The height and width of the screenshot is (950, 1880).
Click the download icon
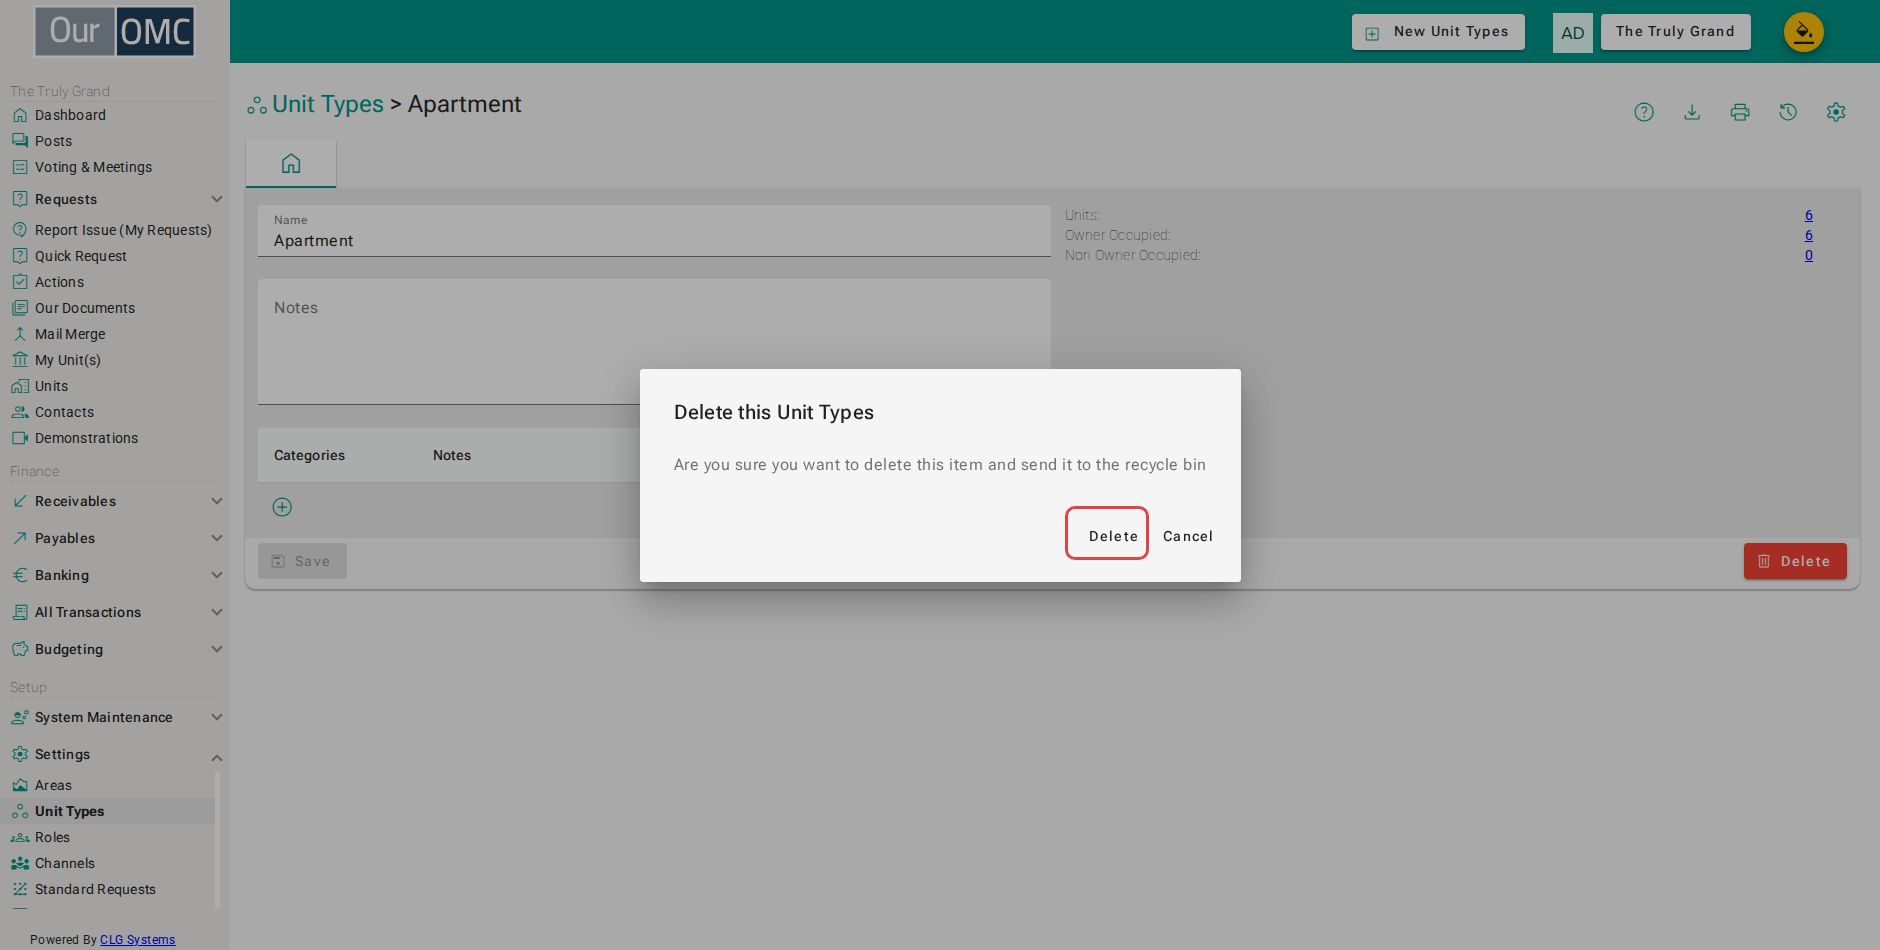click(1692, 112)
